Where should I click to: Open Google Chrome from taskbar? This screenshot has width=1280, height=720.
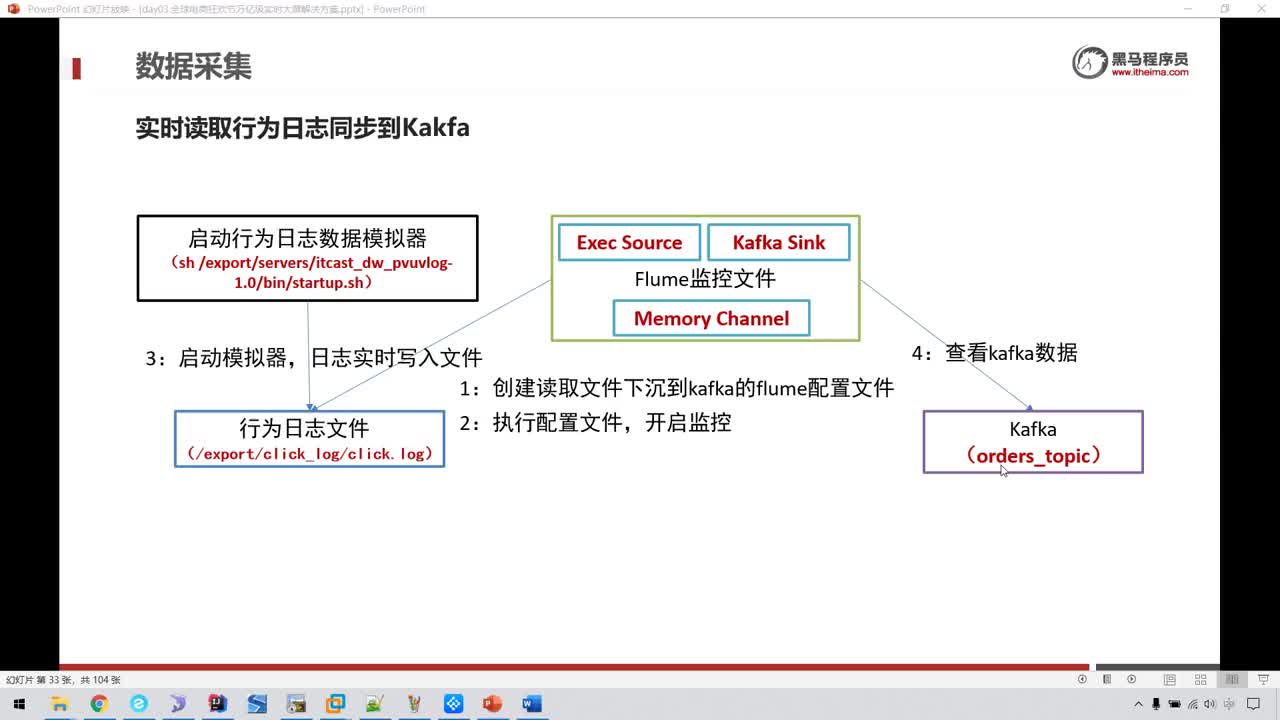(x=98, y=704)
